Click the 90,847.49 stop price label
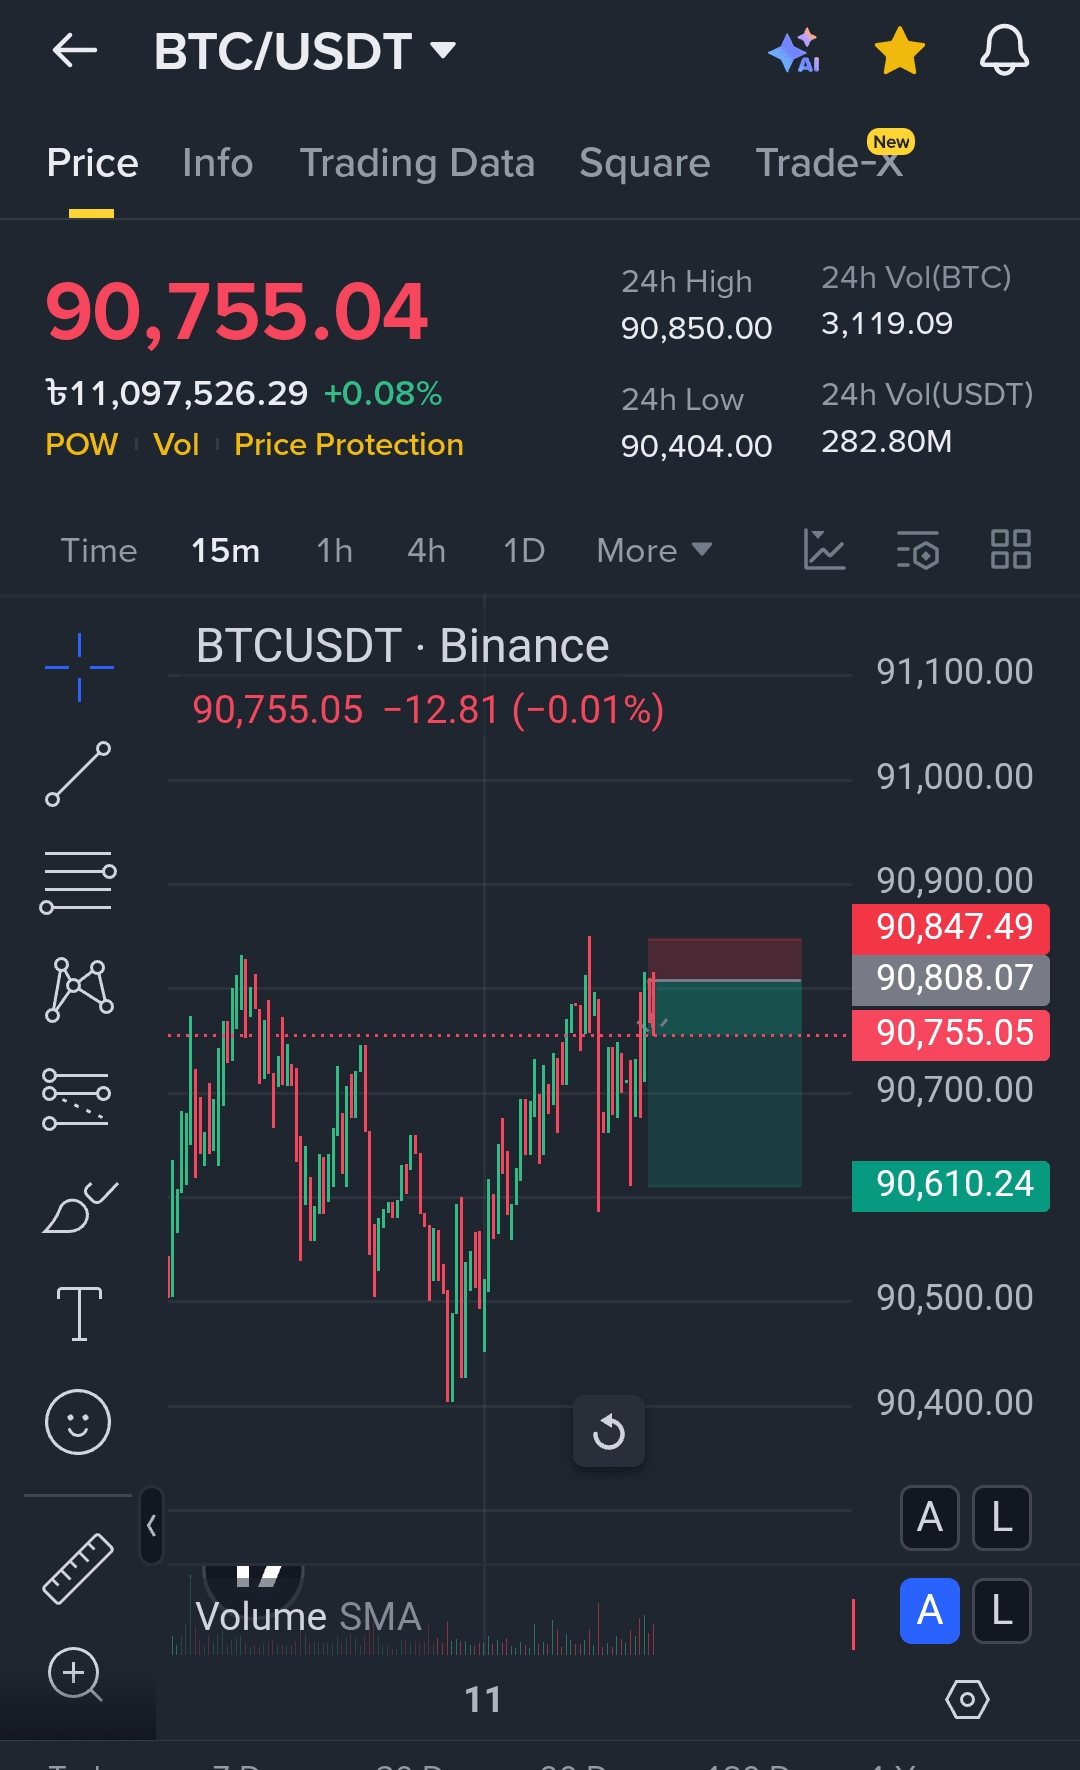This screenshot has height=1770, width=1080. click(x=951, y=928)
